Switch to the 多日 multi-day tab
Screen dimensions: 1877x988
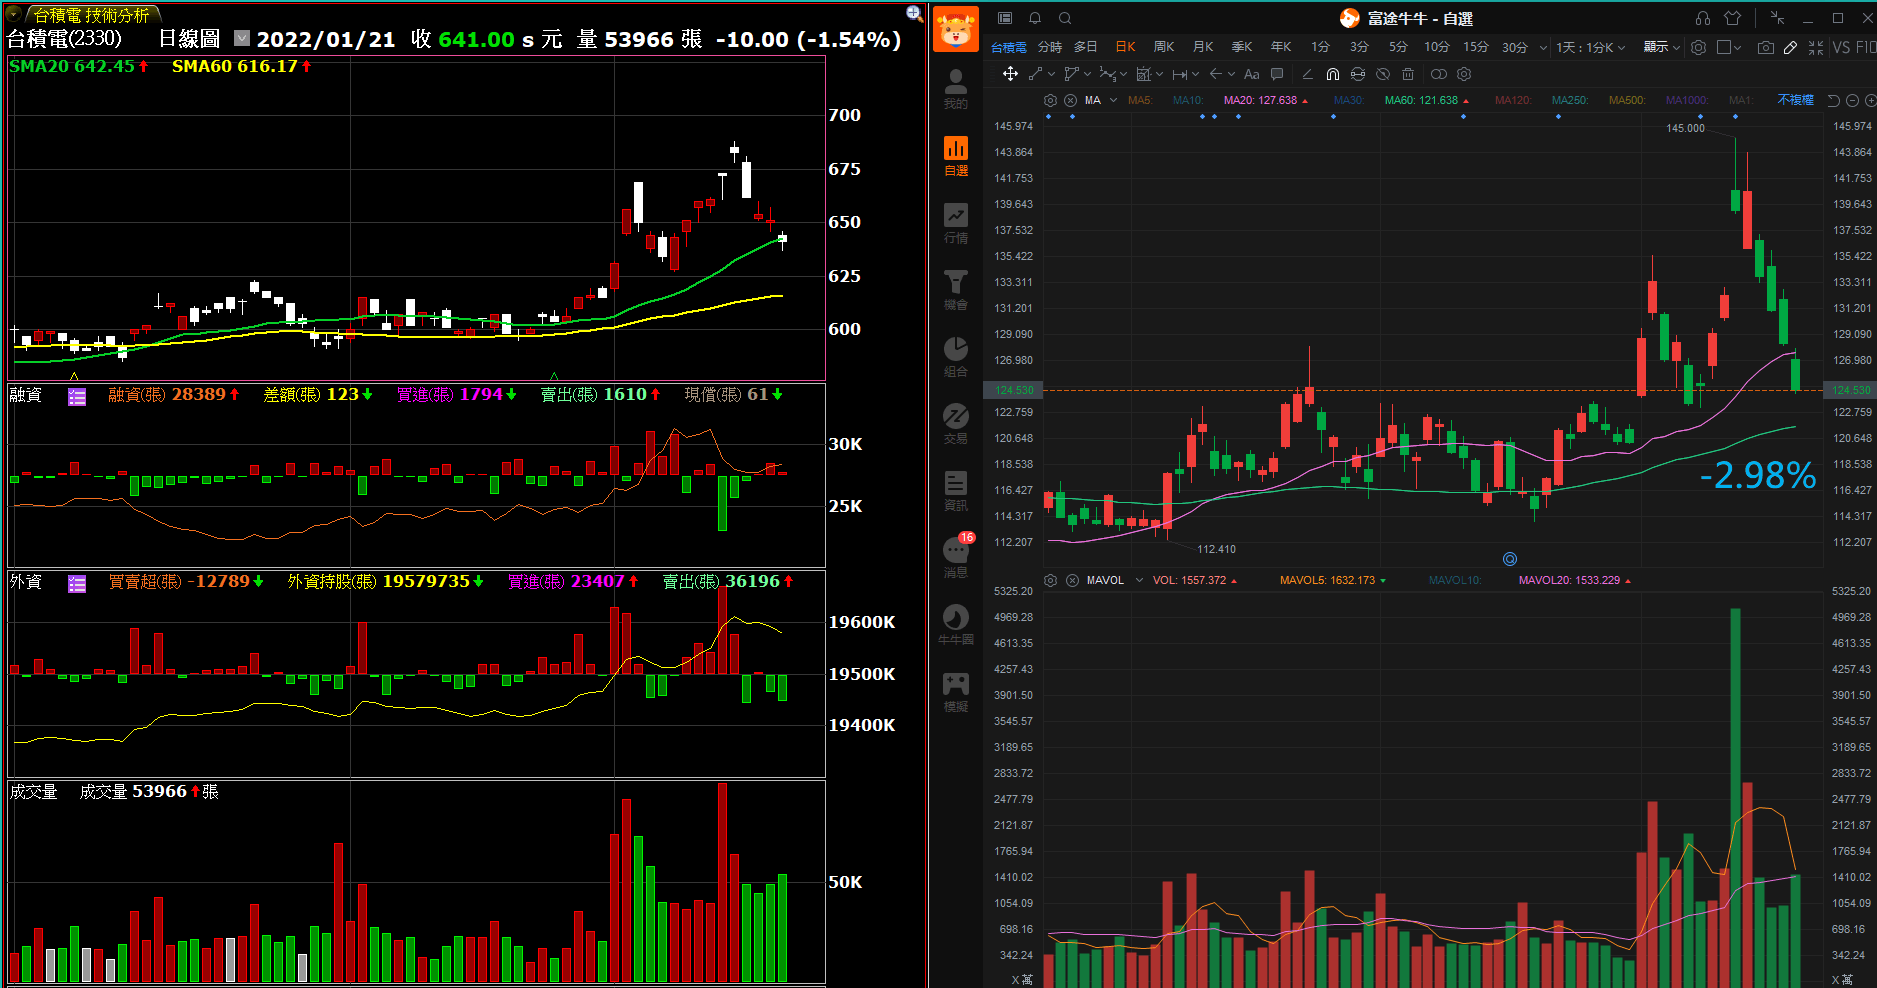pos(1086,47)
